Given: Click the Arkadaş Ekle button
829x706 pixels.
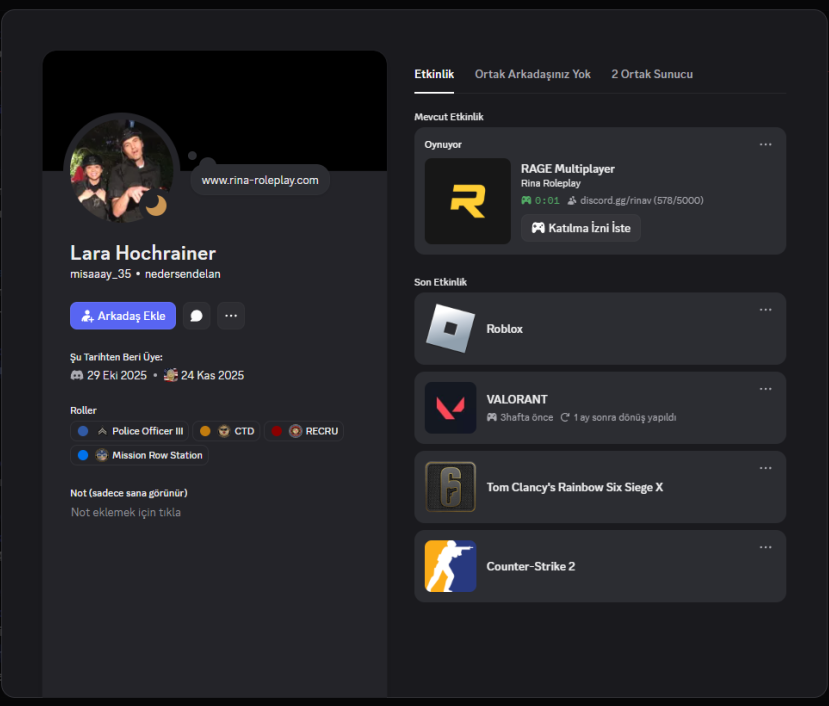Looking at the screenshot, I should (123, 316).
